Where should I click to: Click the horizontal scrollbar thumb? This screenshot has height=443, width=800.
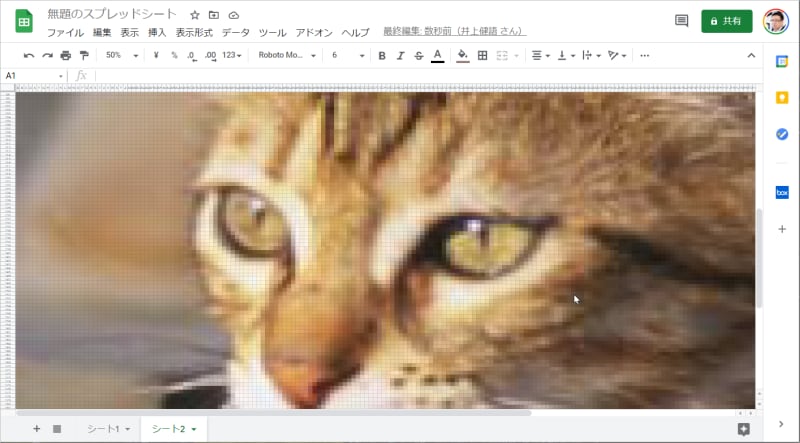[273, 413]
